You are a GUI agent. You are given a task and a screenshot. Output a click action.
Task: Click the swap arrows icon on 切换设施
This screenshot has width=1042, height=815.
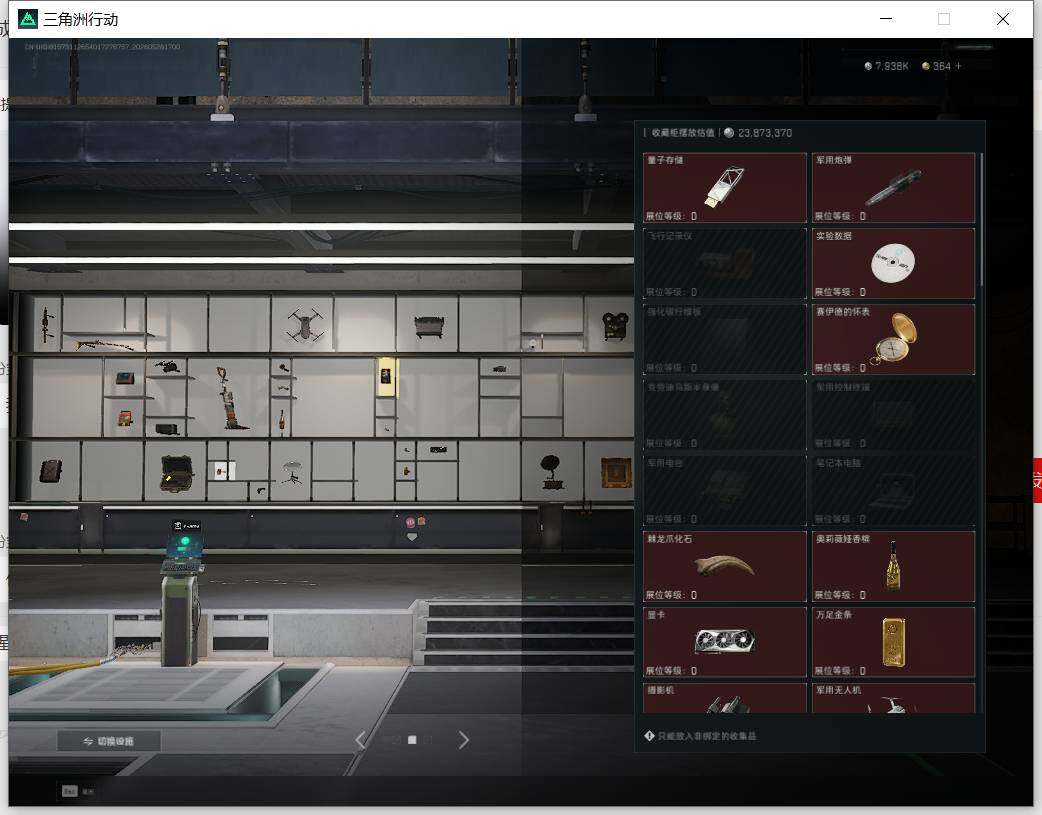[x=88, y=741]
